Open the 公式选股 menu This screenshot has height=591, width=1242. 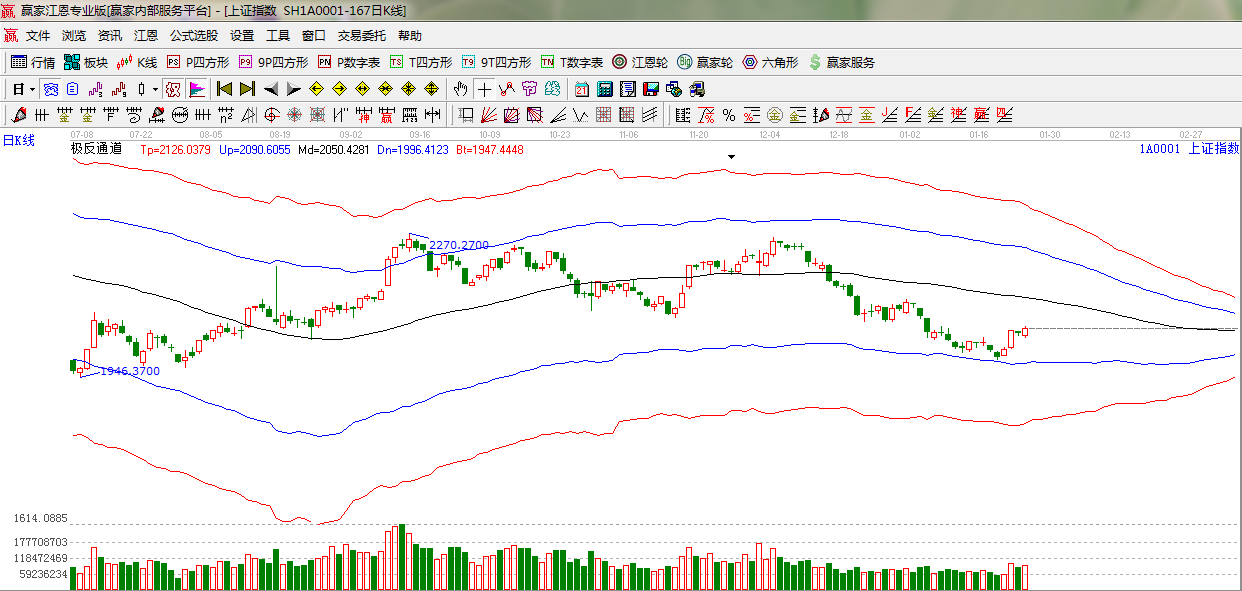193,36
